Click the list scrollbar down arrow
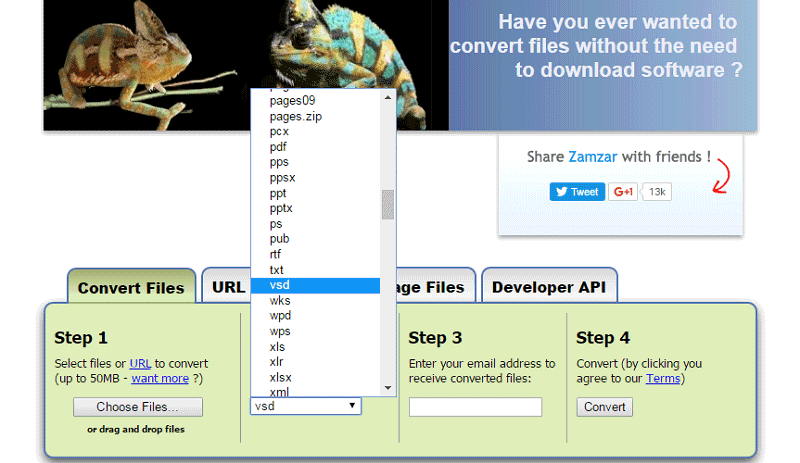This screenshot has width=800, height=463. click(x=388, y=388)
